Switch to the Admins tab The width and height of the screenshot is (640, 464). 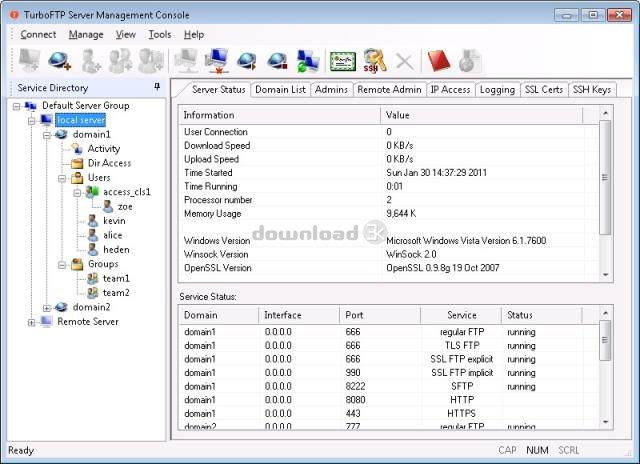tap(331, 89)
